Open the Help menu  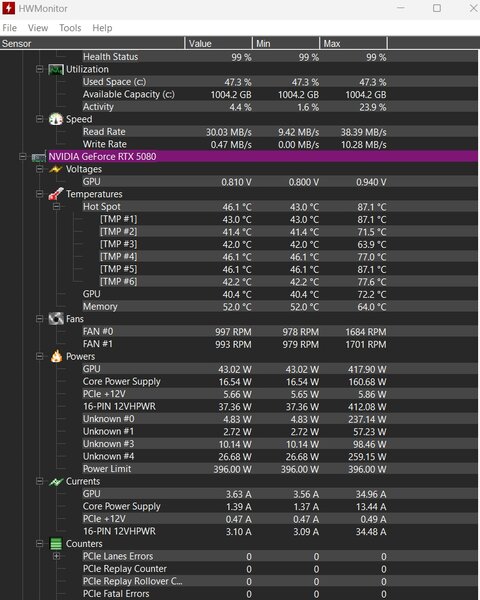[x=102, y=28]
